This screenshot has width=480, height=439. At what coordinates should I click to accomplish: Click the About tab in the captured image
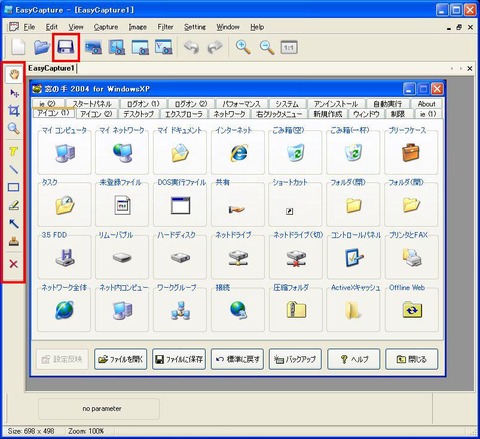pyautogui.click(x=426, y=104)
